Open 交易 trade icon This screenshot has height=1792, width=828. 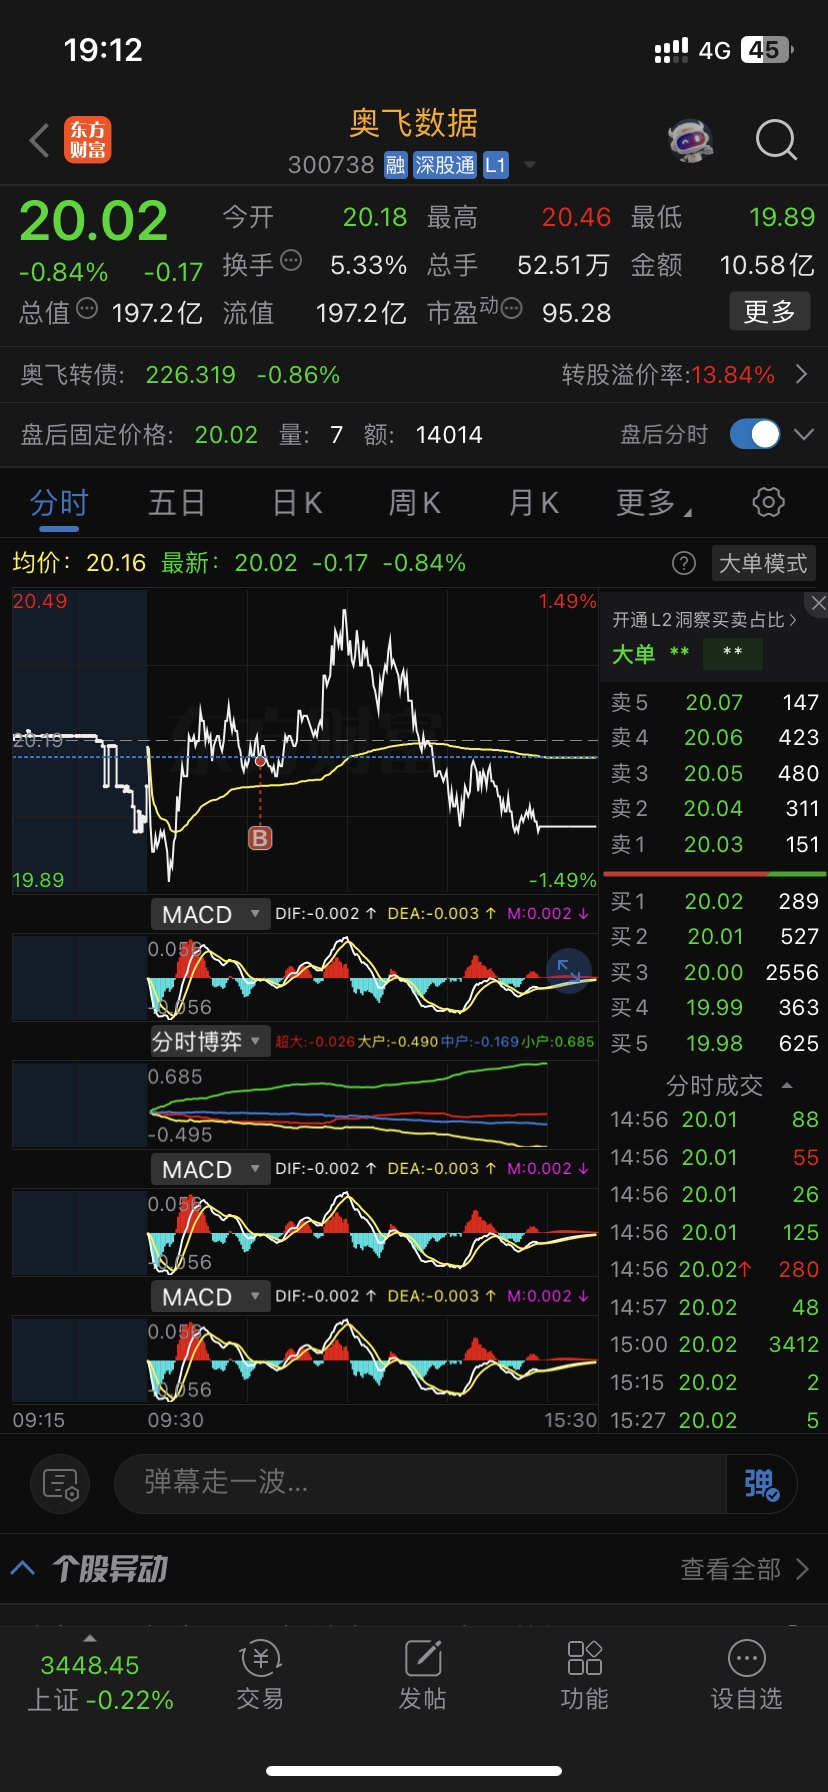(260, 1676)
